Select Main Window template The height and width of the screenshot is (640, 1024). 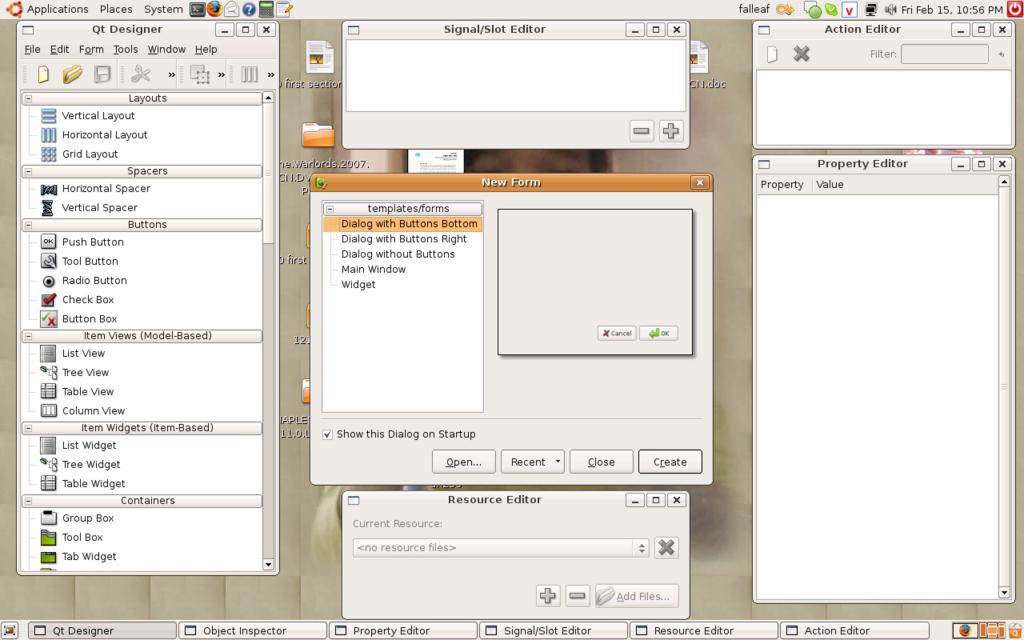tap(373, 270)
